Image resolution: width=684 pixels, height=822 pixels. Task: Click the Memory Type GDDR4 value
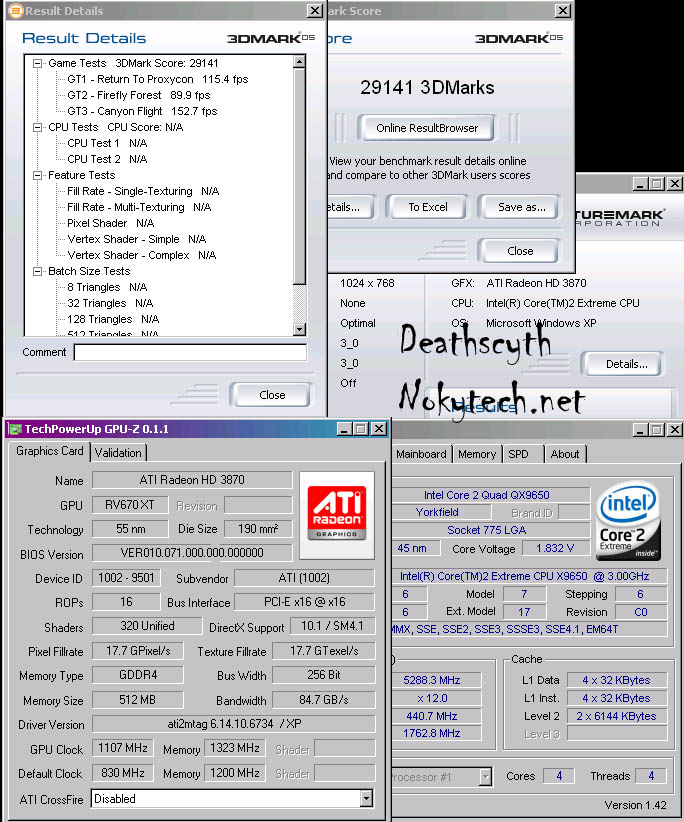(138, 675)
